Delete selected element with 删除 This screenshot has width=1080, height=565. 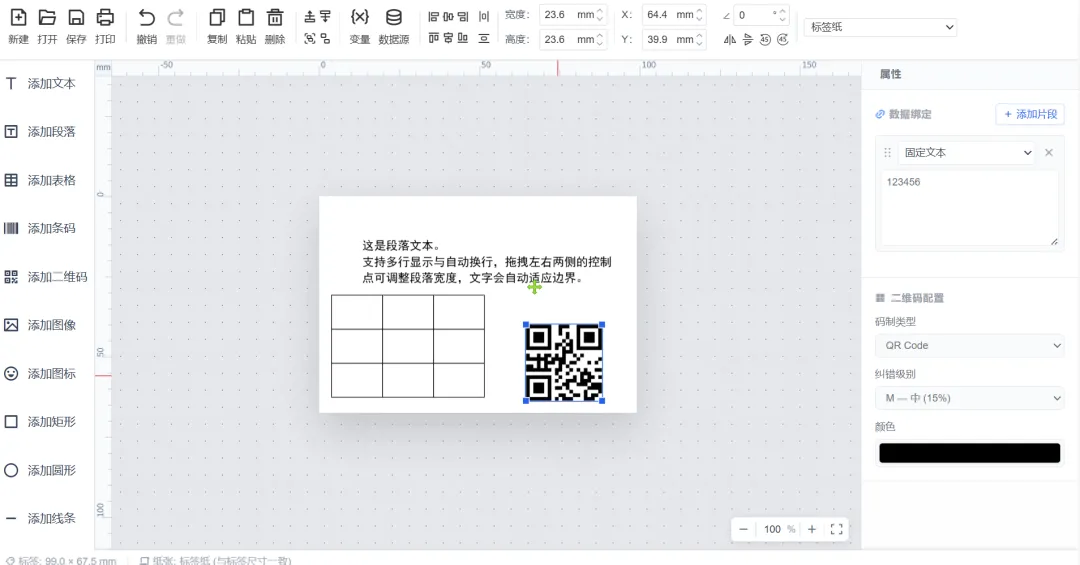(275, 26)
